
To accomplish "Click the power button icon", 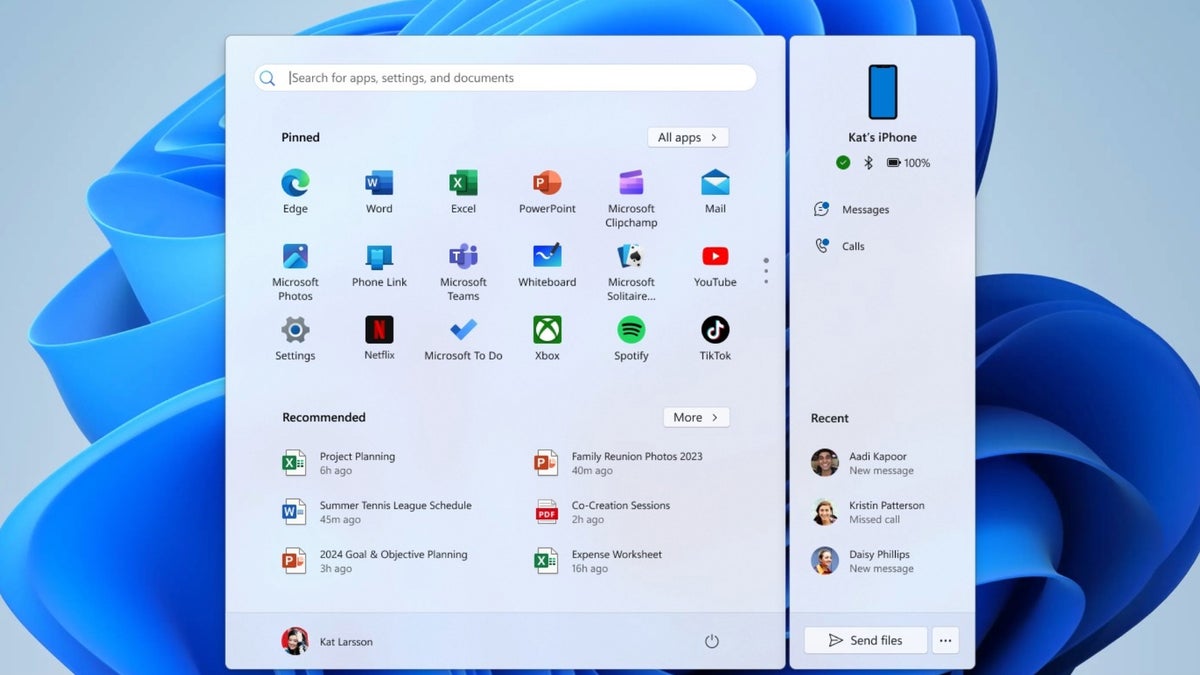I will (712, 641).
